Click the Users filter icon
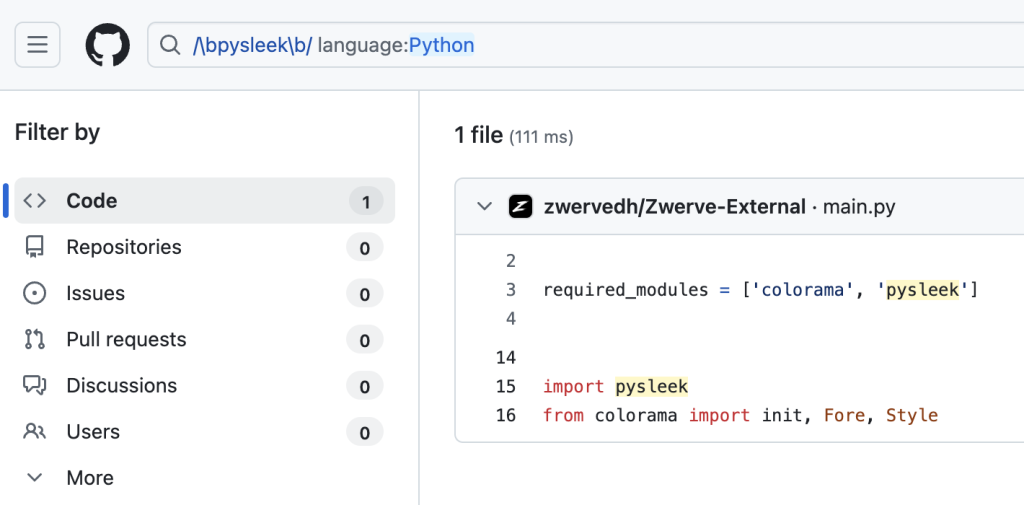Image resolution: width=1024 pixels, height=505 pixels. [35, 432]
